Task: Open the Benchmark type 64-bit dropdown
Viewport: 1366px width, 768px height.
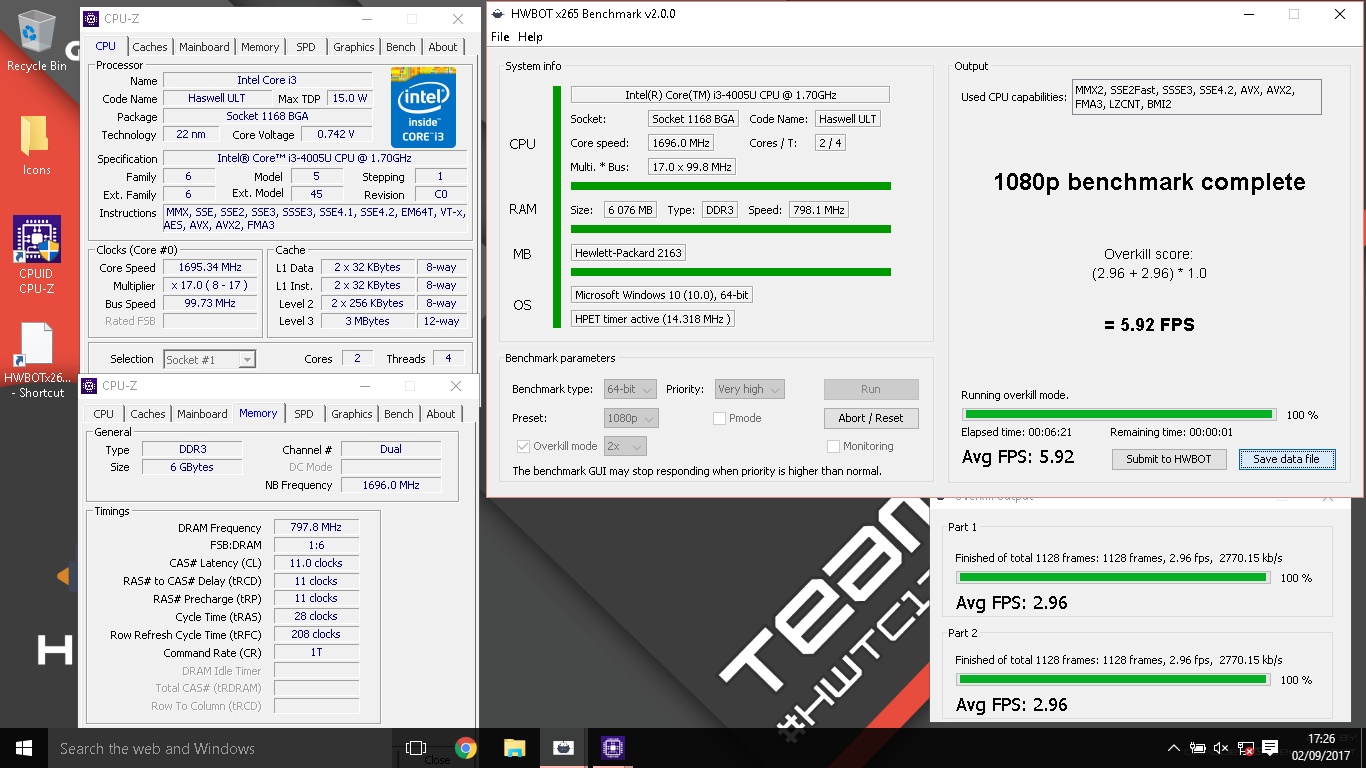Action: point(630,389)
